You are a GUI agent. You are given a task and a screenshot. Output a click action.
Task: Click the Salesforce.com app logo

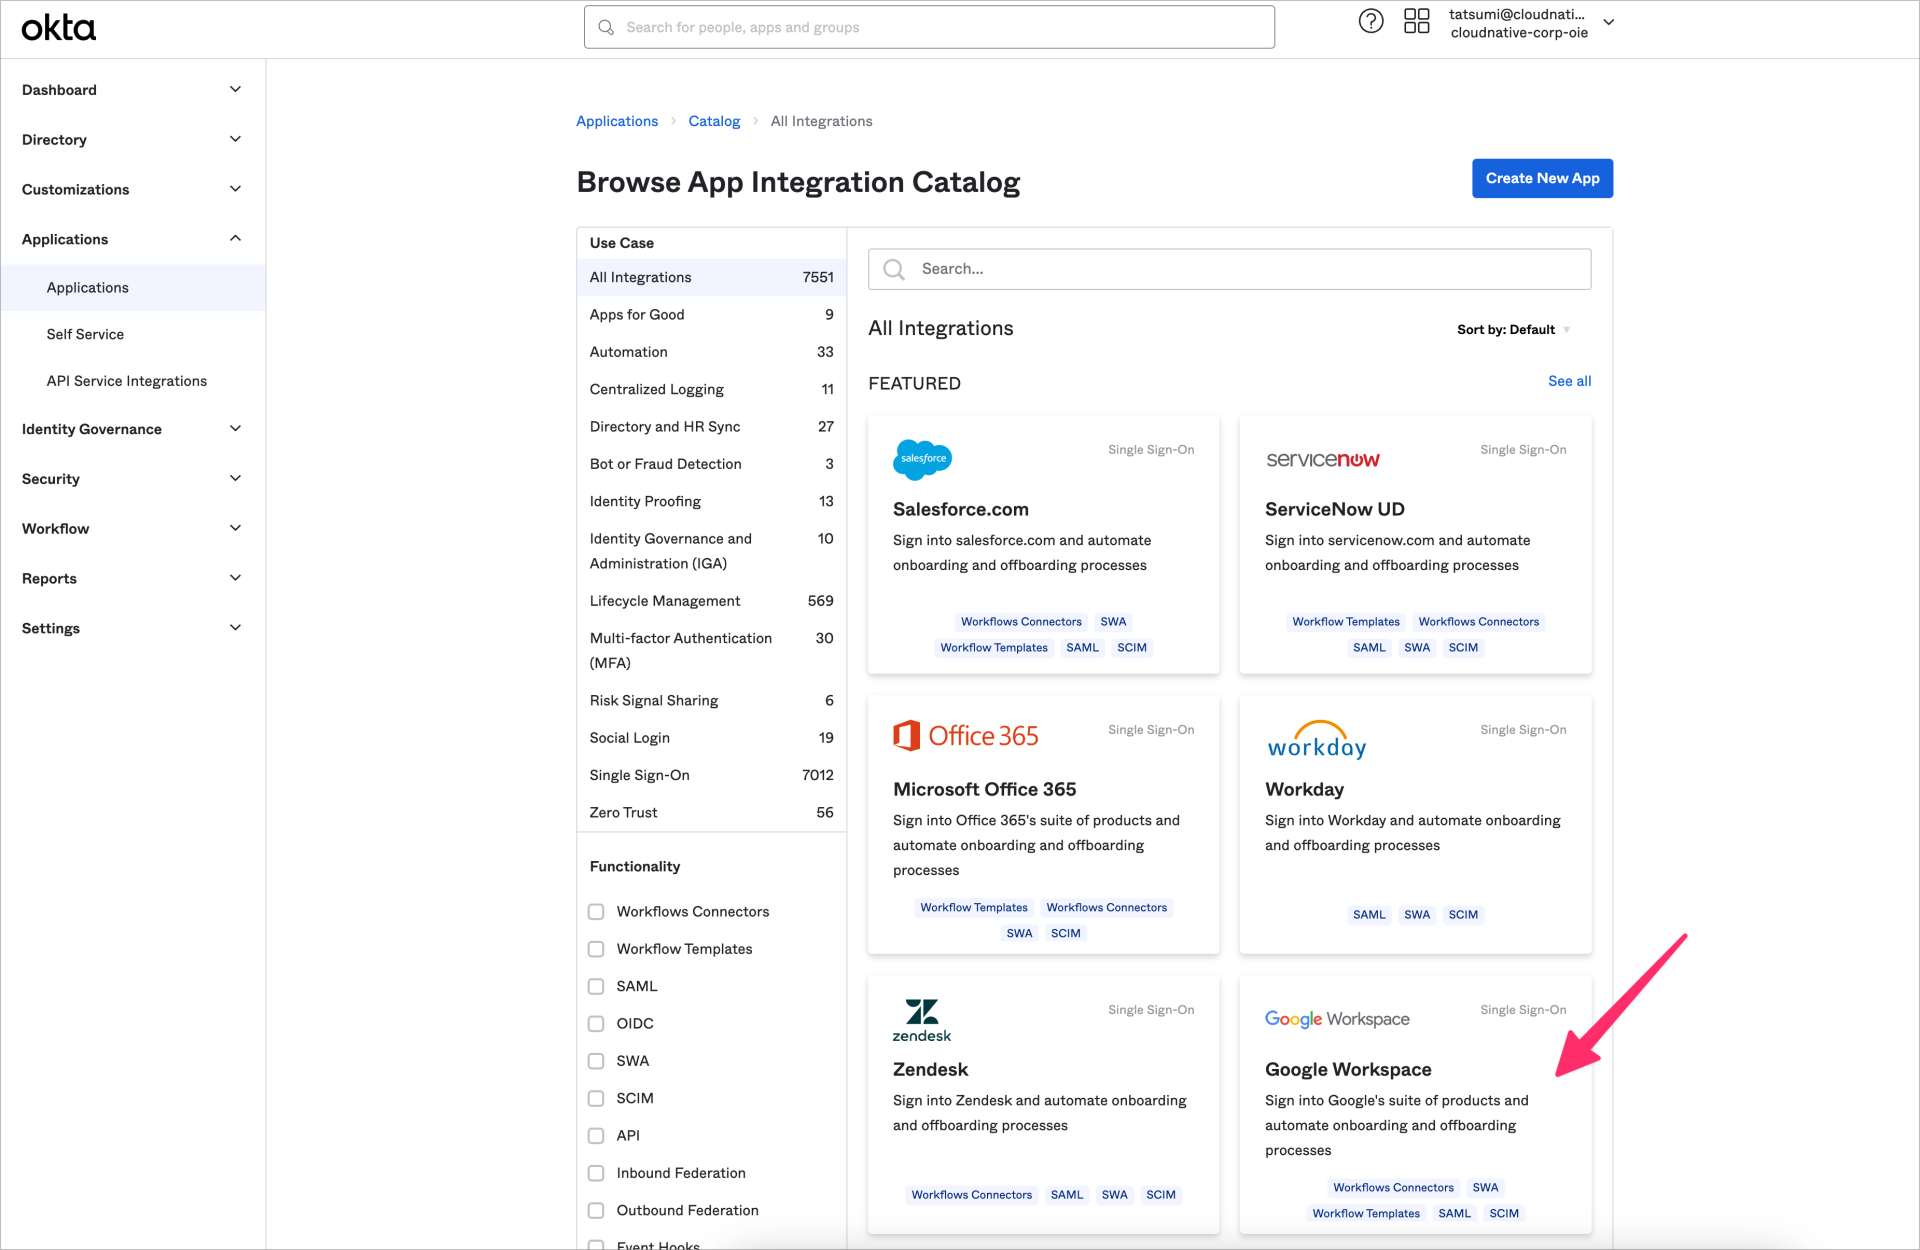921,459
